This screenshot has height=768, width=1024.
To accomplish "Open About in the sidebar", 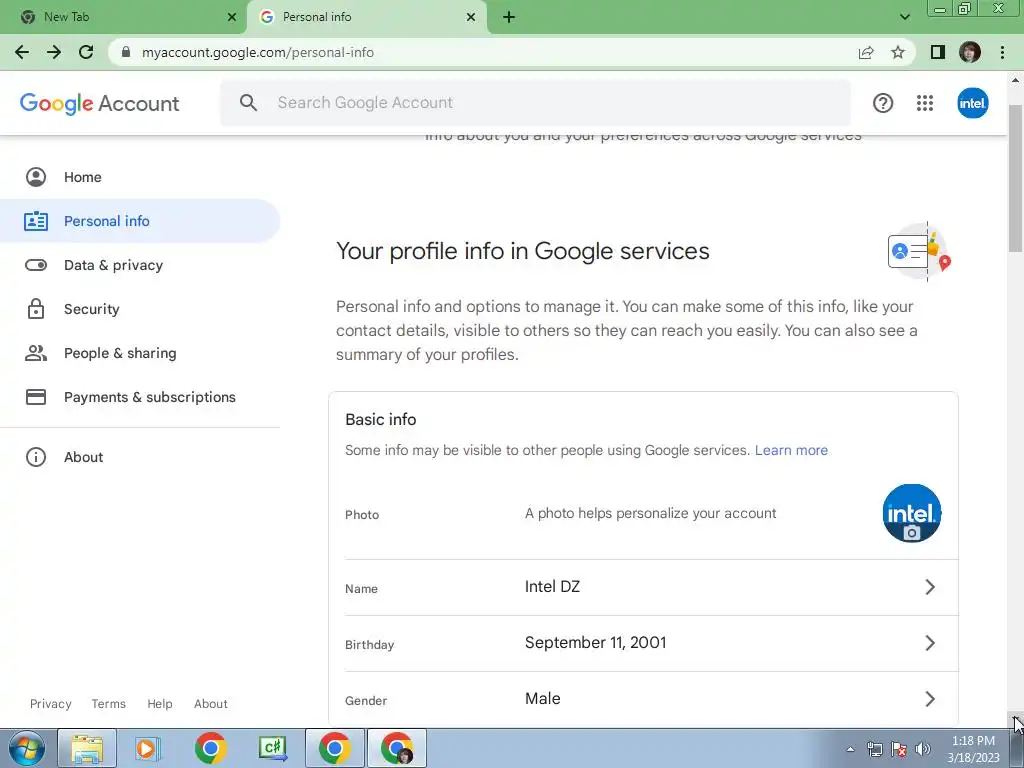I will click(x=140, y=457).
